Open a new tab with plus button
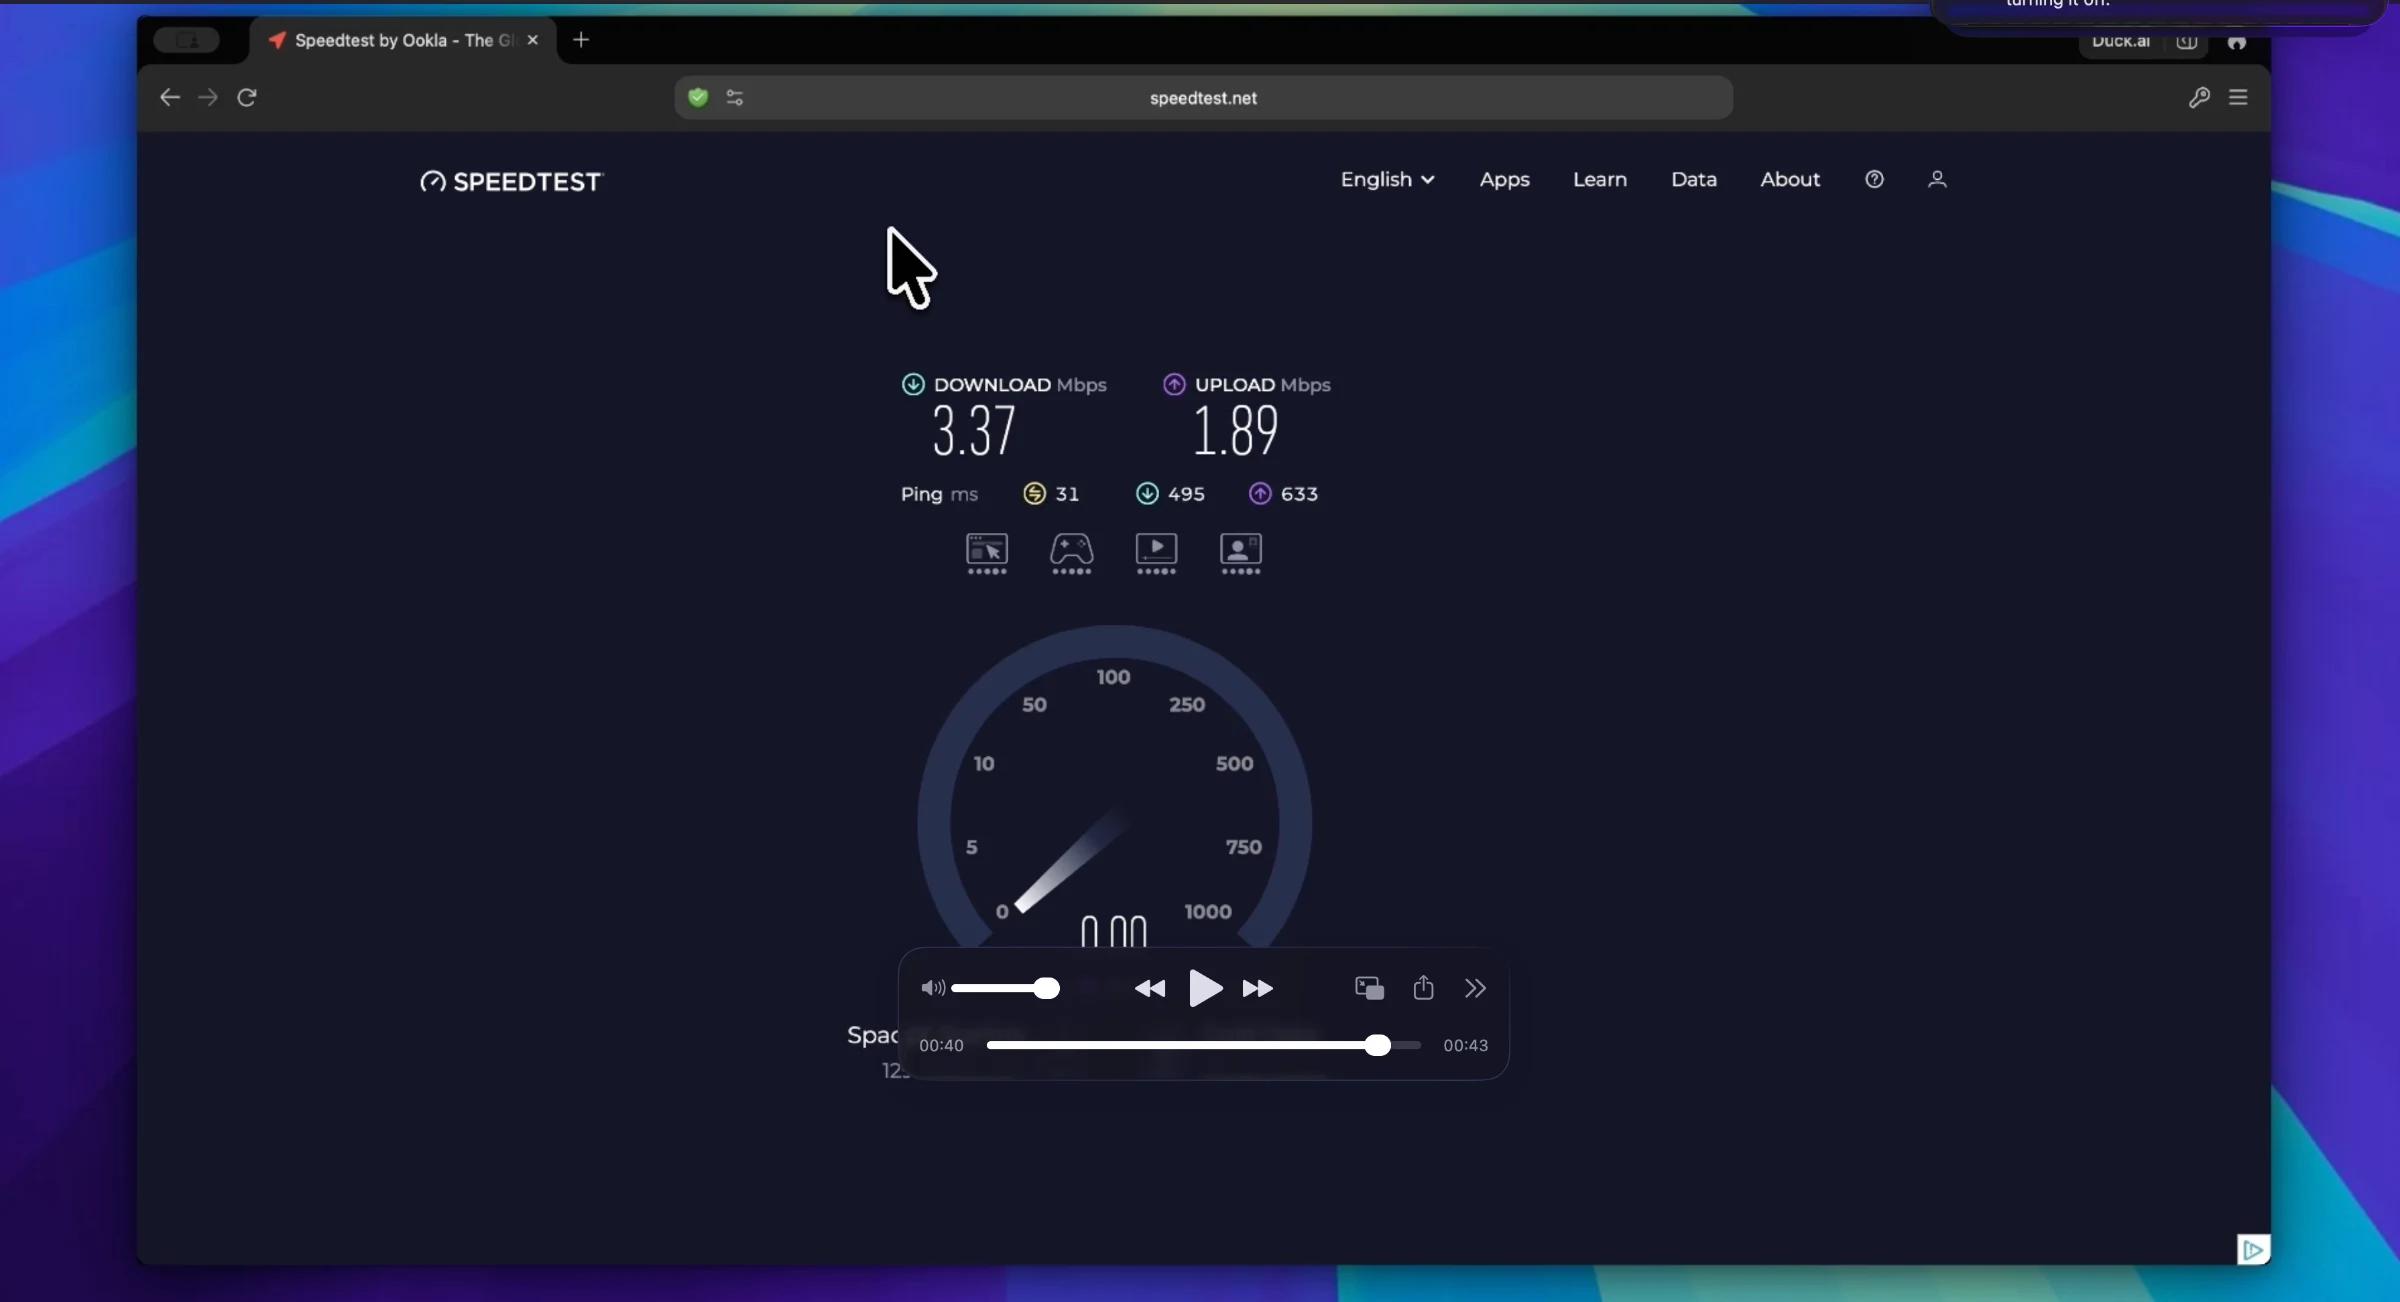The width and height of the screenshot is (2400, 1302). point(581,40)
